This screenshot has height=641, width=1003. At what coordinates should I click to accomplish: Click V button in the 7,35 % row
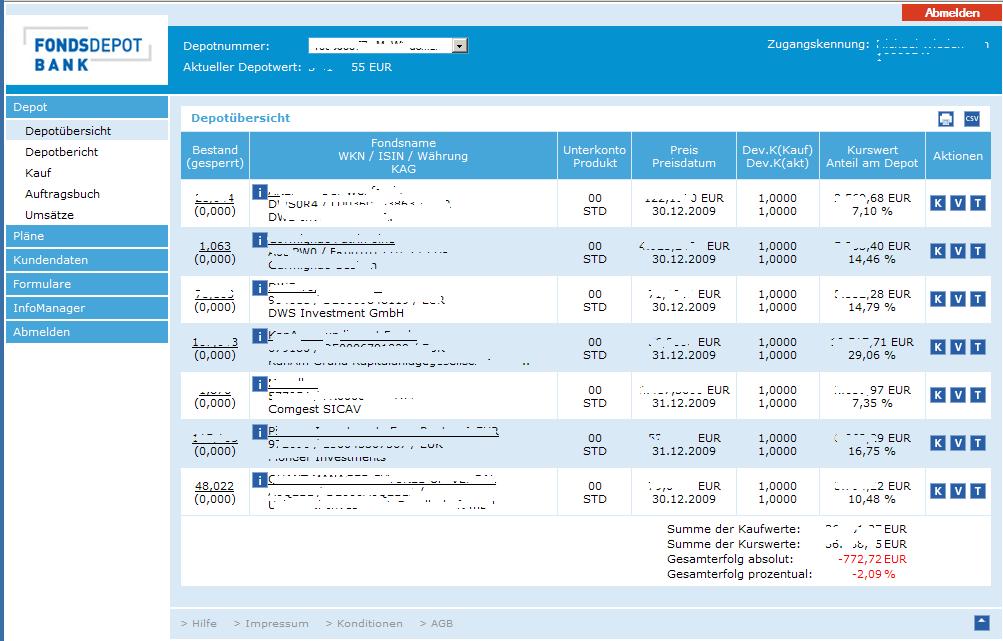(x=958, y=395)
